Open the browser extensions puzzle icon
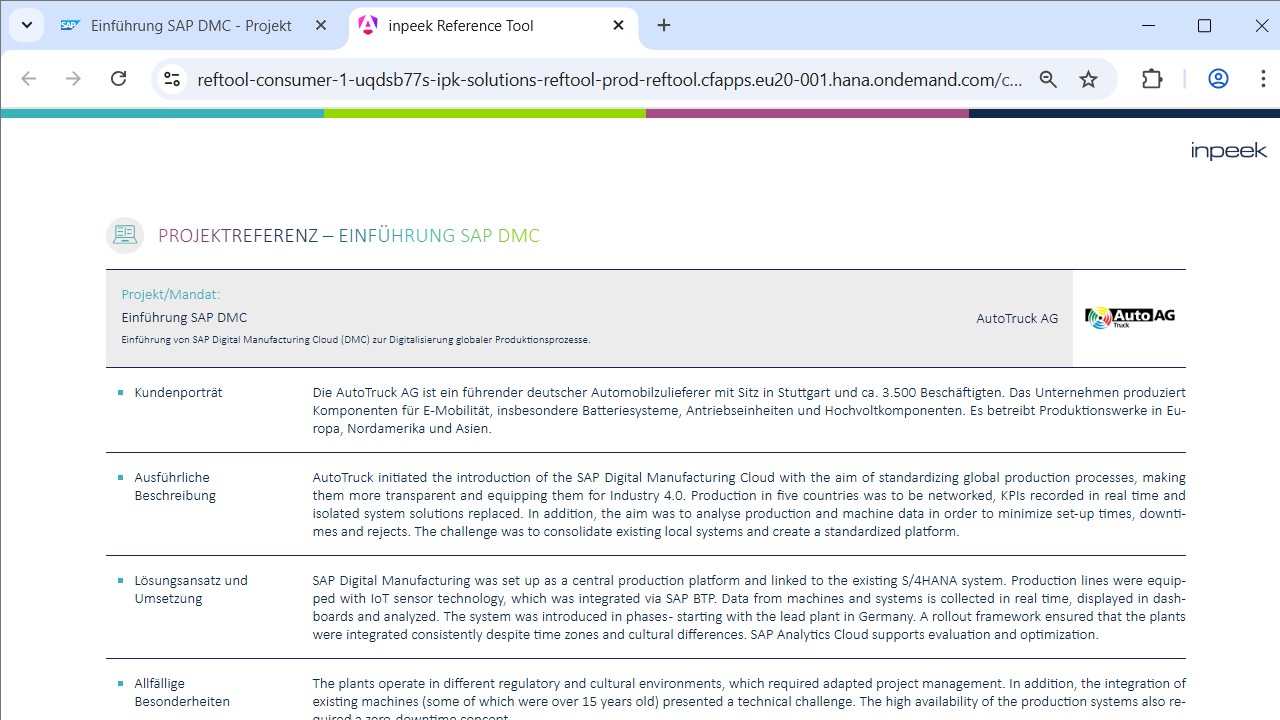 [x=1152, y=79]
